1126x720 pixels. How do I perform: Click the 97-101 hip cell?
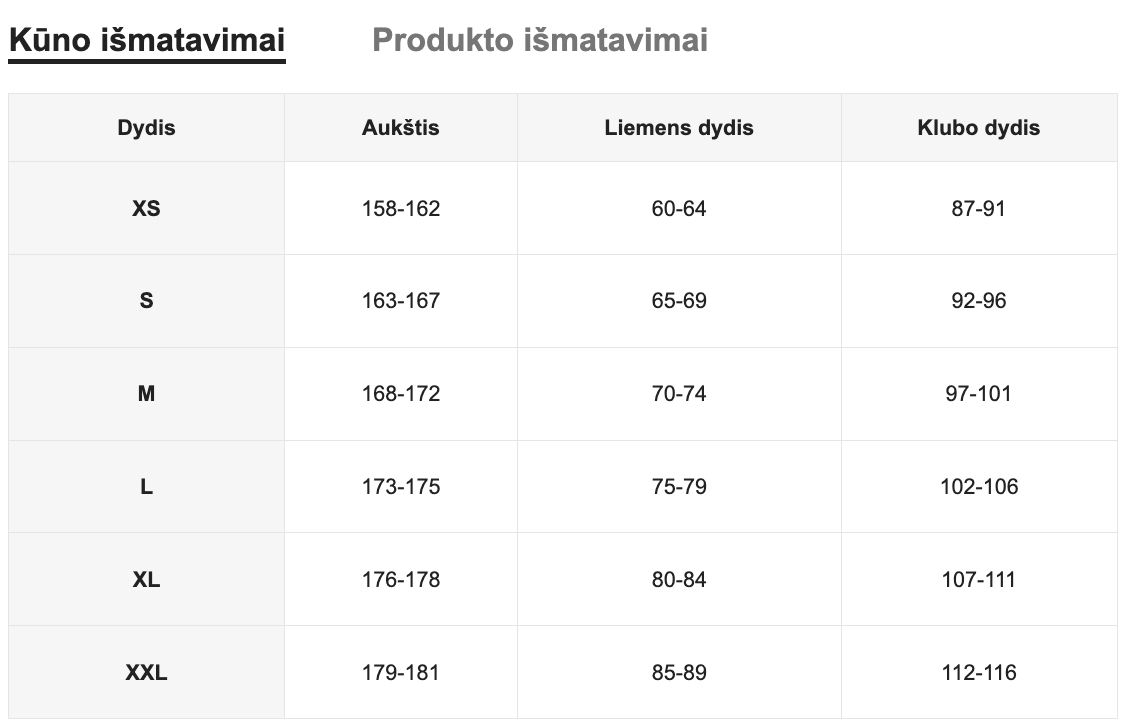(x=978, y=394)
